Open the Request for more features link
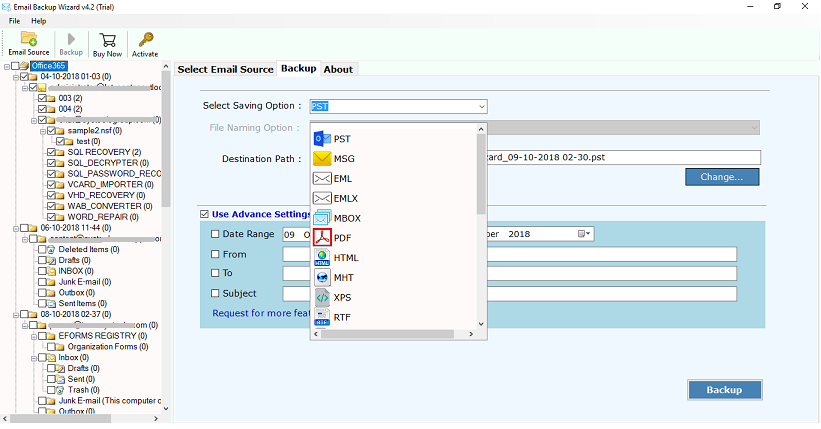Screen dimensions: 821x429 point(261,313)
